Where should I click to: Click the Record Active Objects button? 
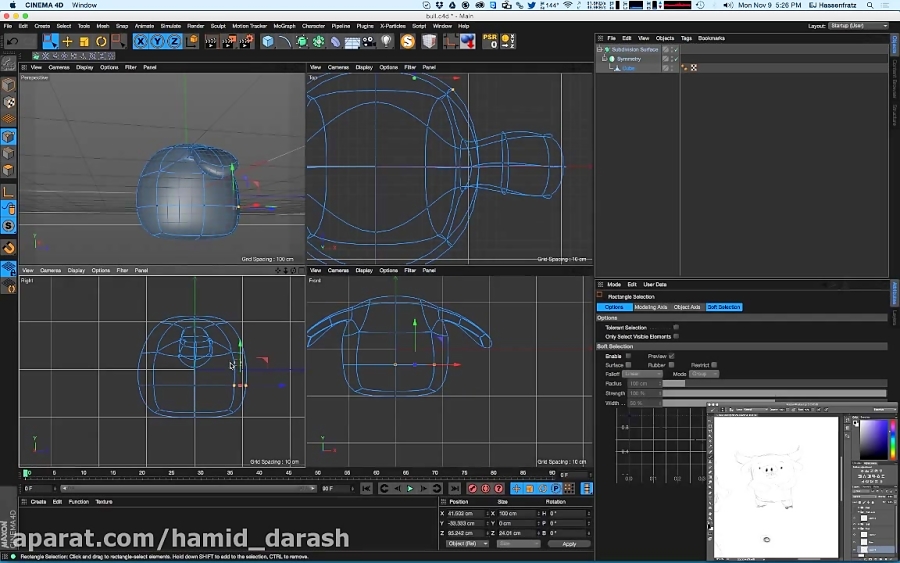[x=472, y=488]
